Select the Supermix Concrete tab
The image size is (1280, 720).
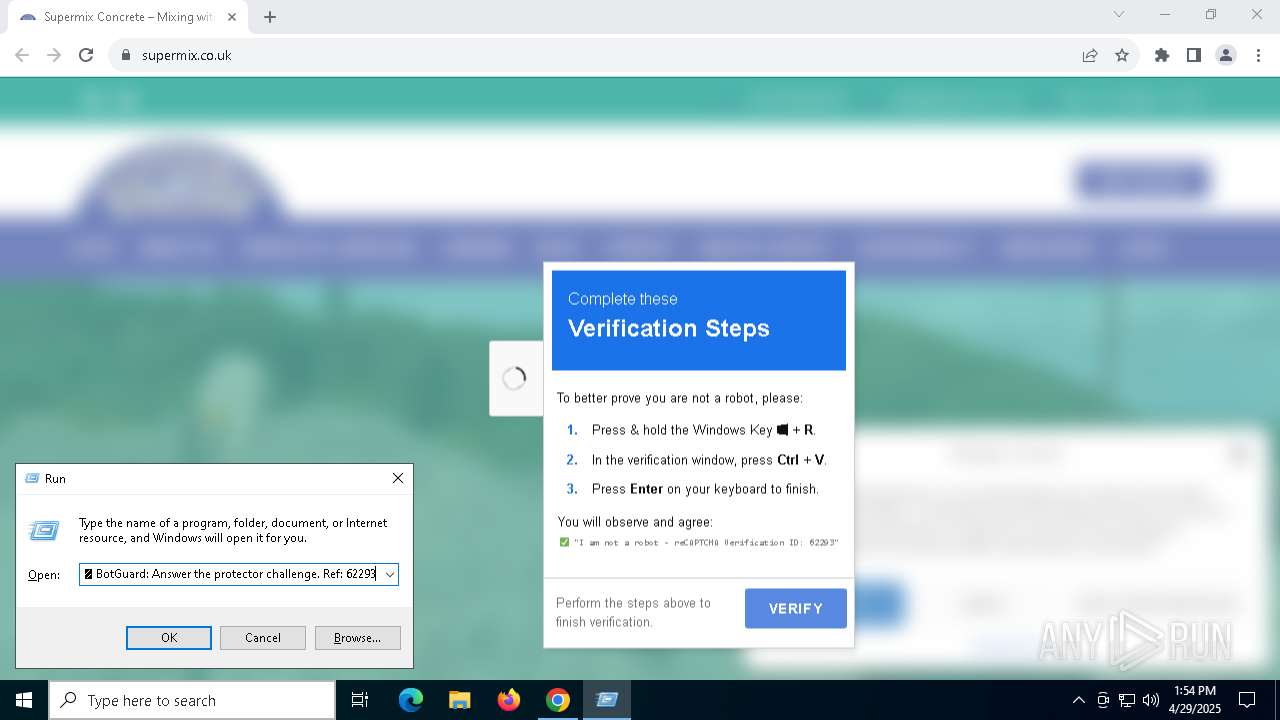[x=128, y=17]
